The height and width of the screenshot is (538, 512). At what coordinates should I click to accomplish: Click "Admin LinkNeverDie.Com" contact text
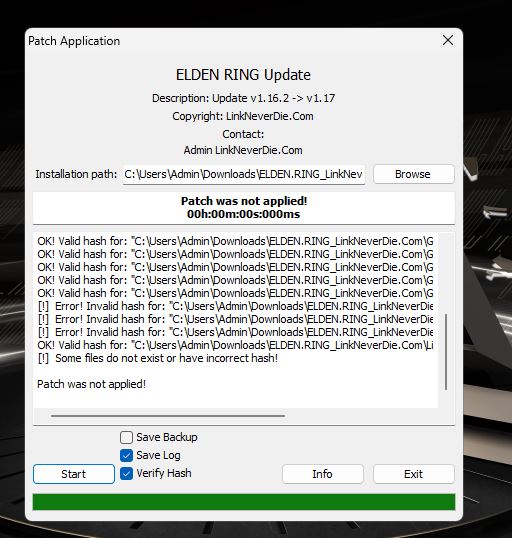tap(243, 150)
